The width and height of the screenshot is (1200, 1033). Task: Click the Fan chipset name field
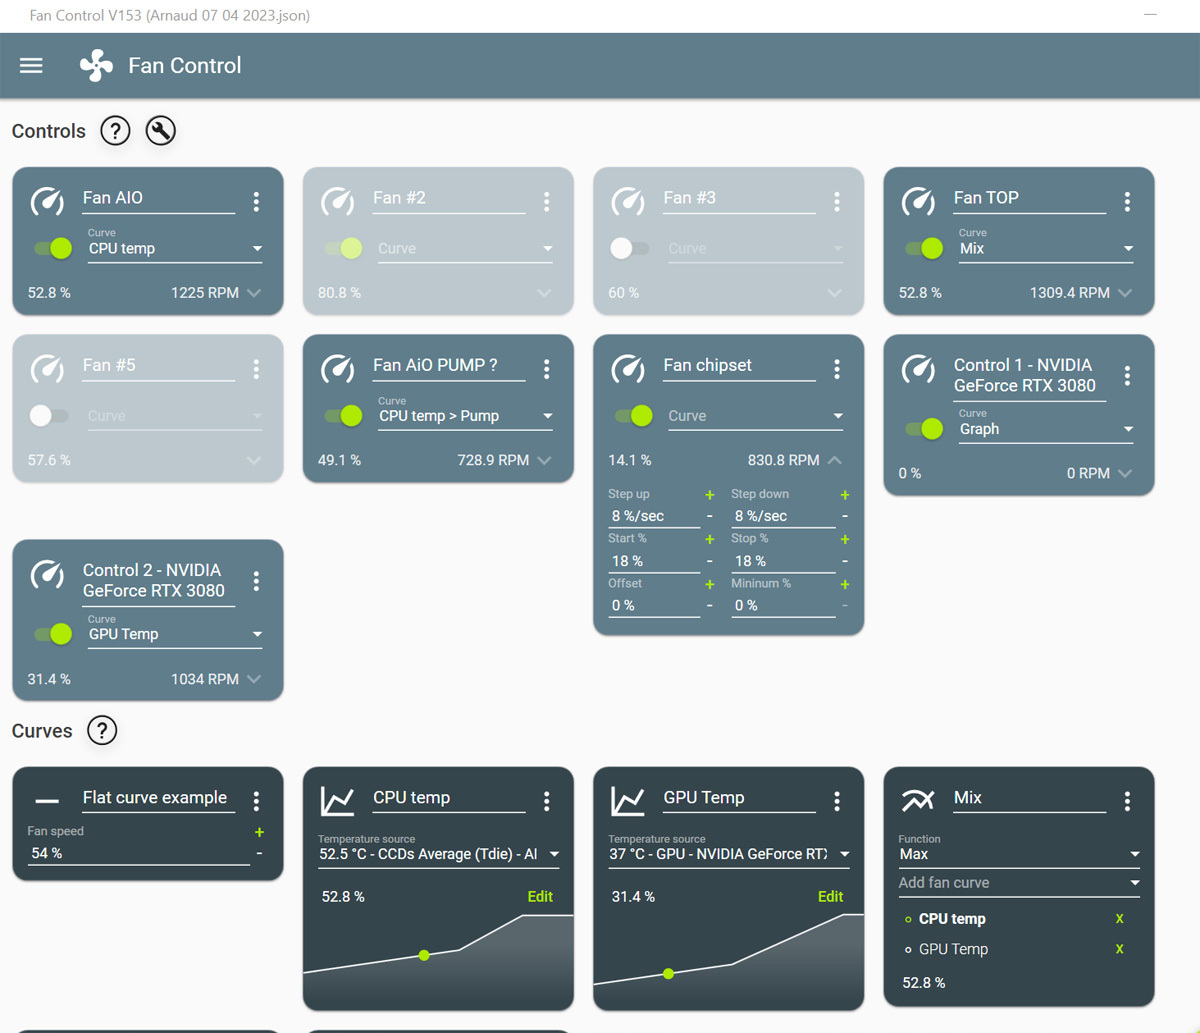(739, 366)
